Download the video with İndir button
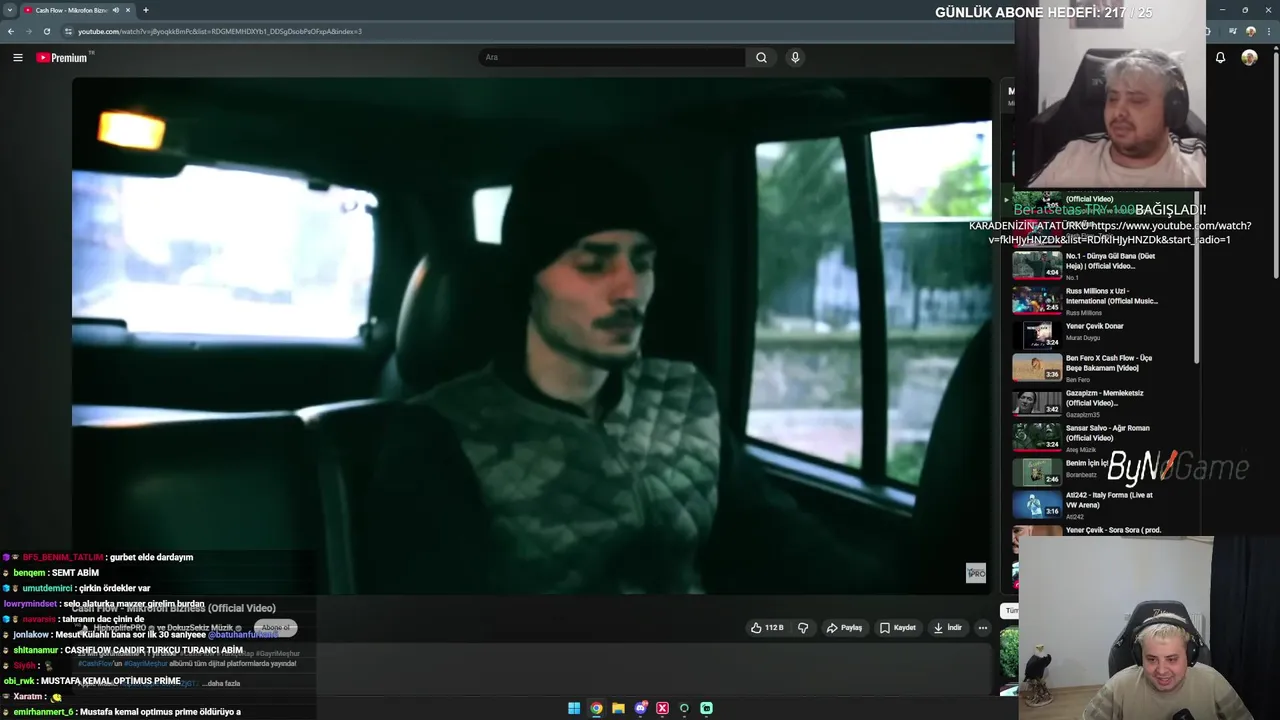1280x720 pixels. (x=948, y=628)
